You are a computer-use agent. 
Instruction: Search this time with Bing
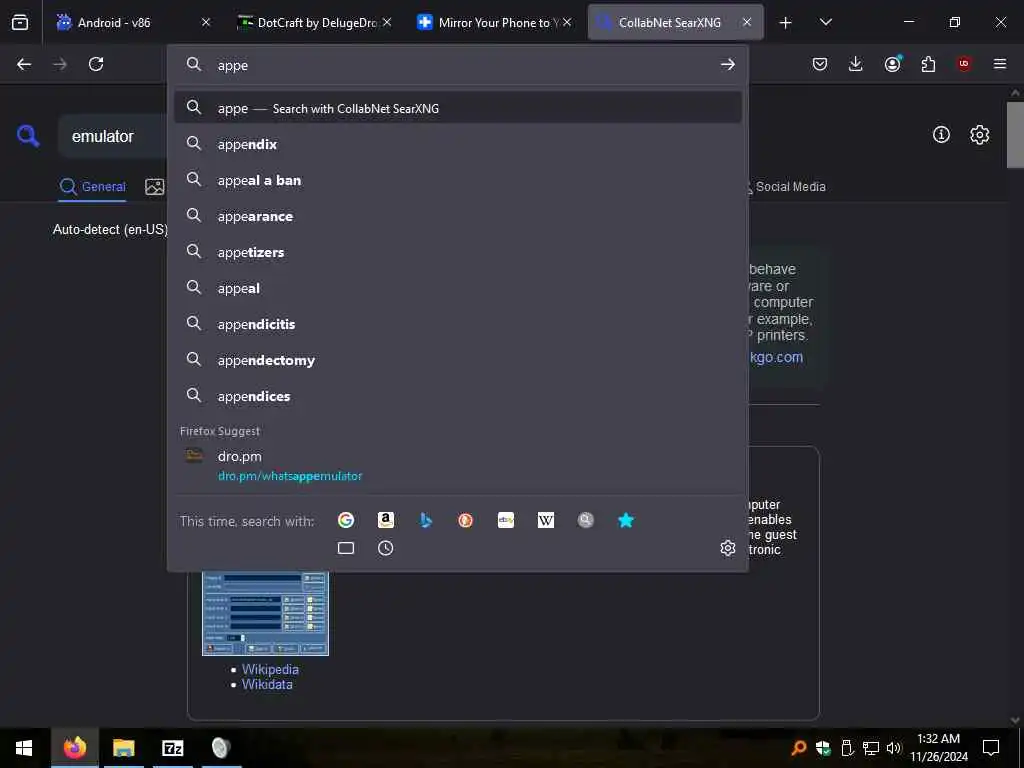(x=426, y=520)
